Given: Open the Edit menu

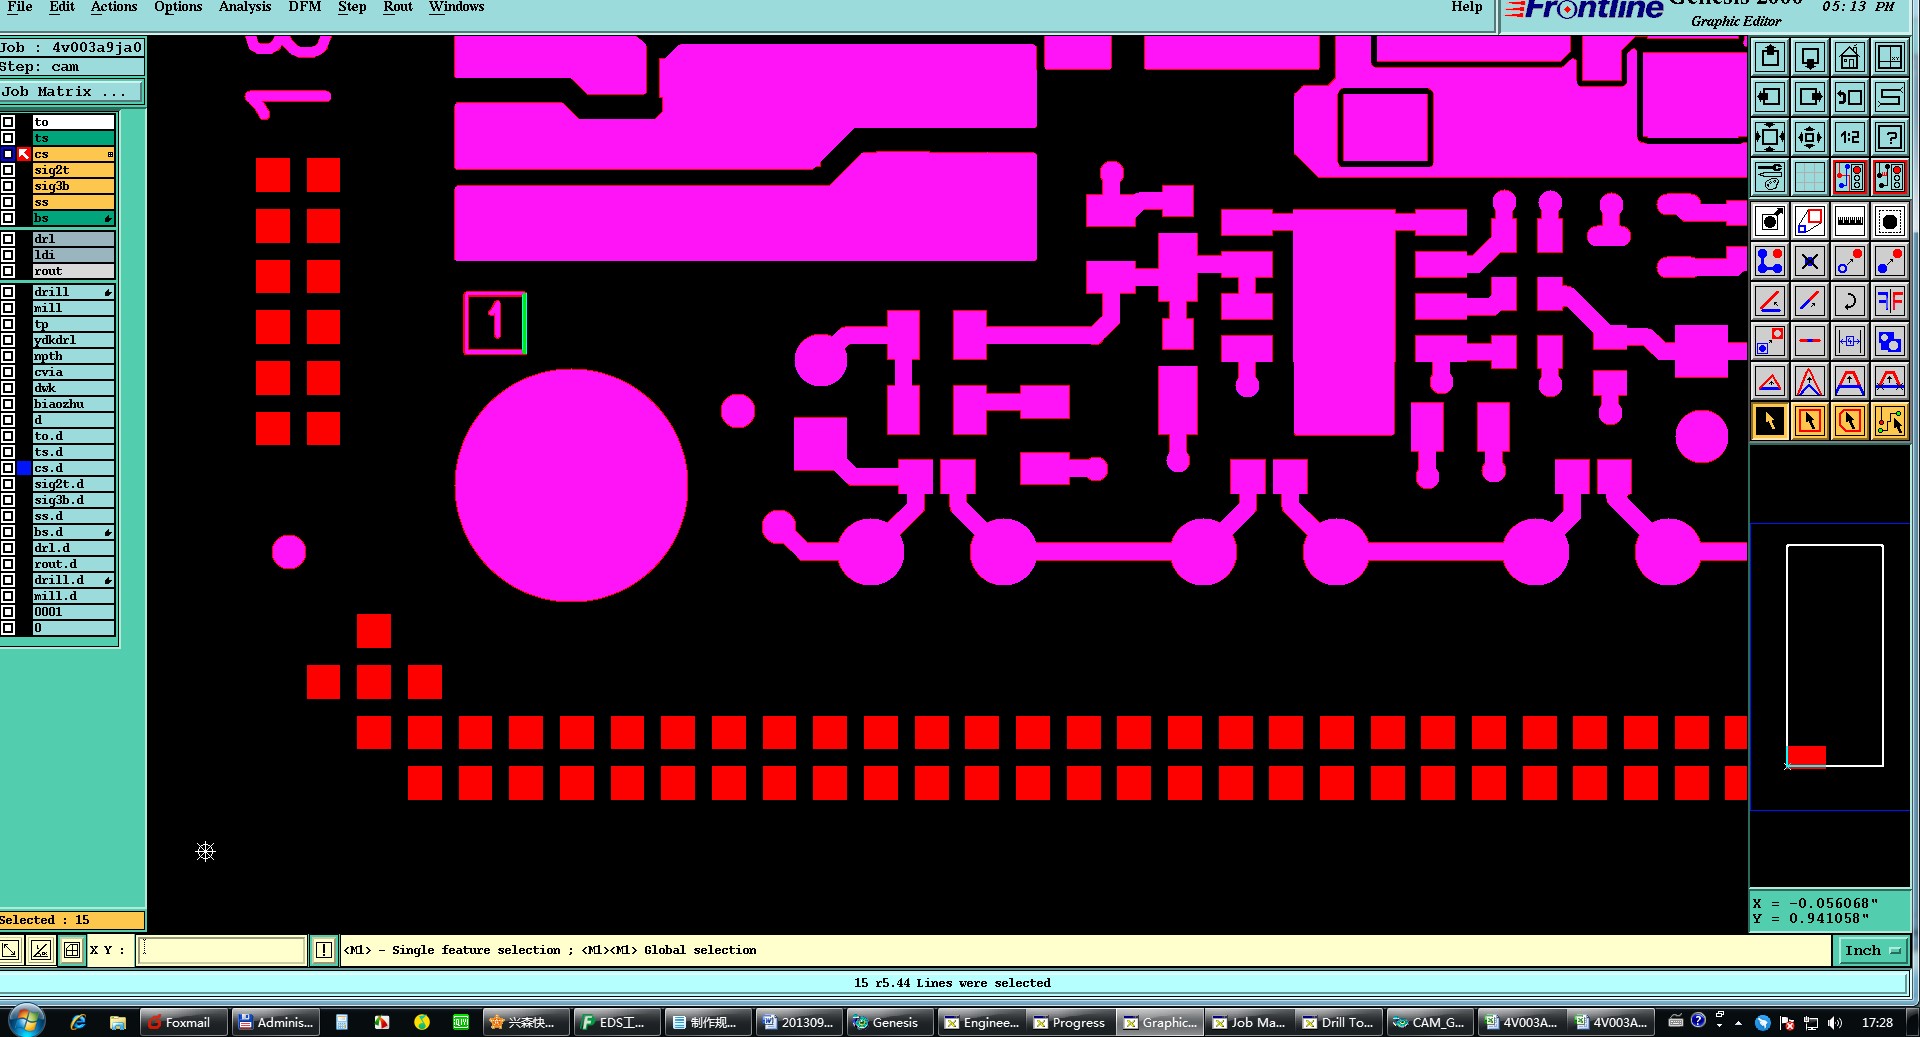Looking at the screenshot, I should (x=62, y=7).
